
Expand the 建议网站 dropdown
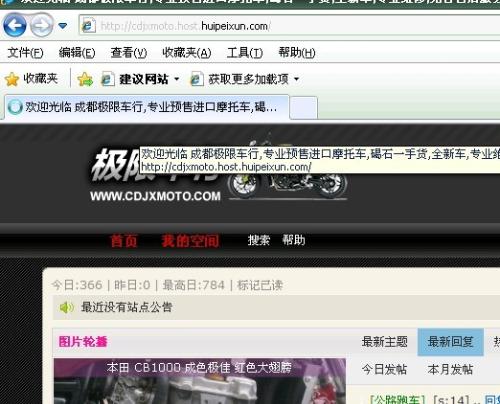point(177,79)
